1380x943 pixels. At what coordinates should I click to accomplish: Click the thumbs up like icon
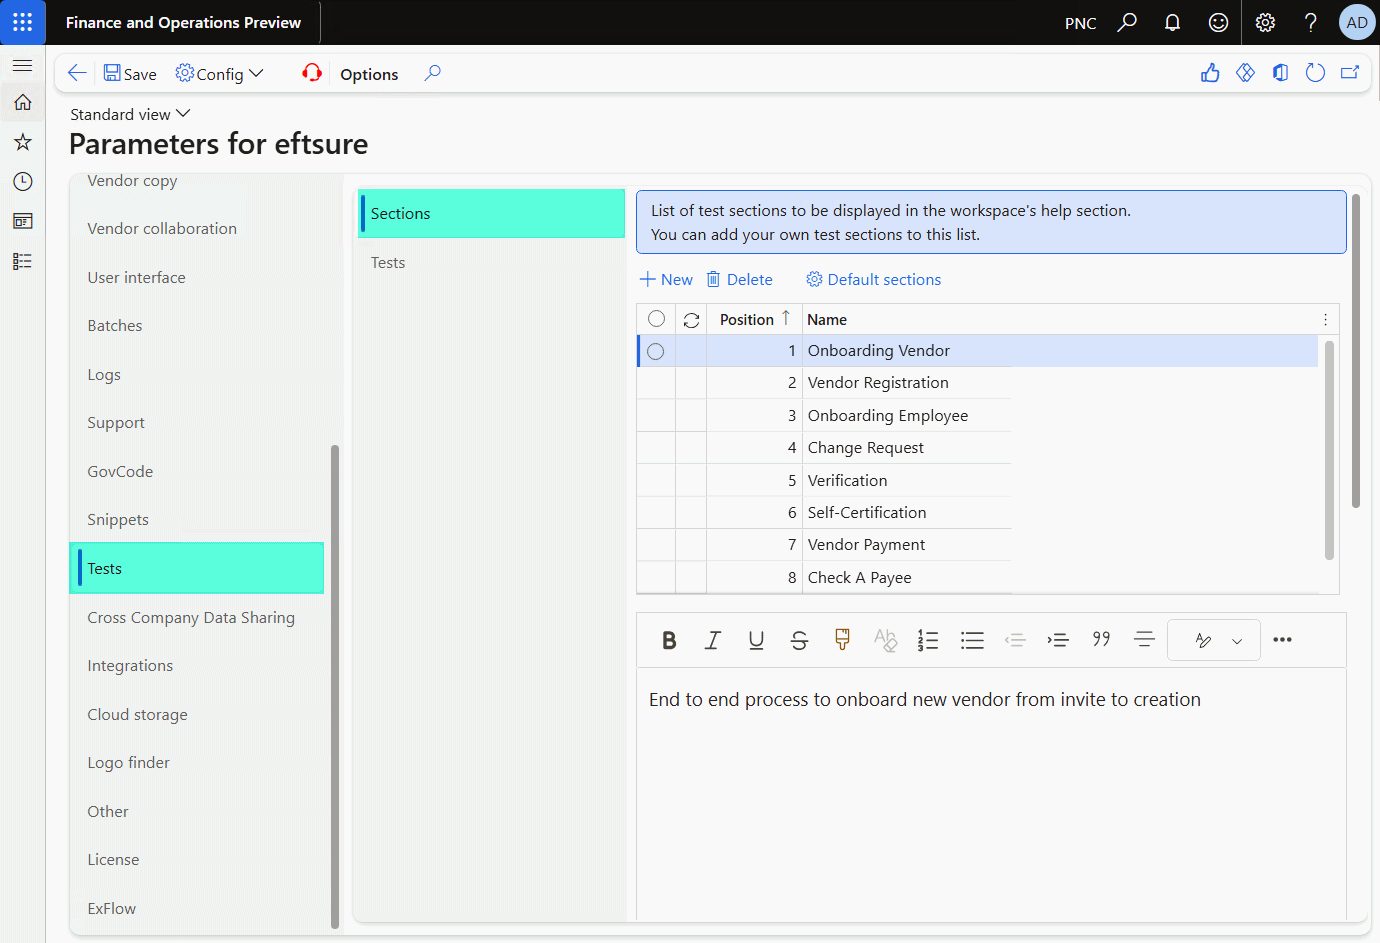point(1210,73)
